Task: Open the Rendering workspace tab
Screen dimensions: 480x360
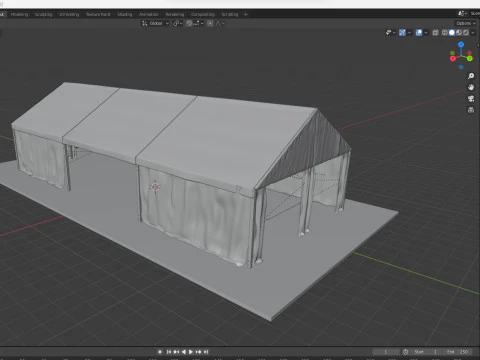Action: (x=175, y=14)
